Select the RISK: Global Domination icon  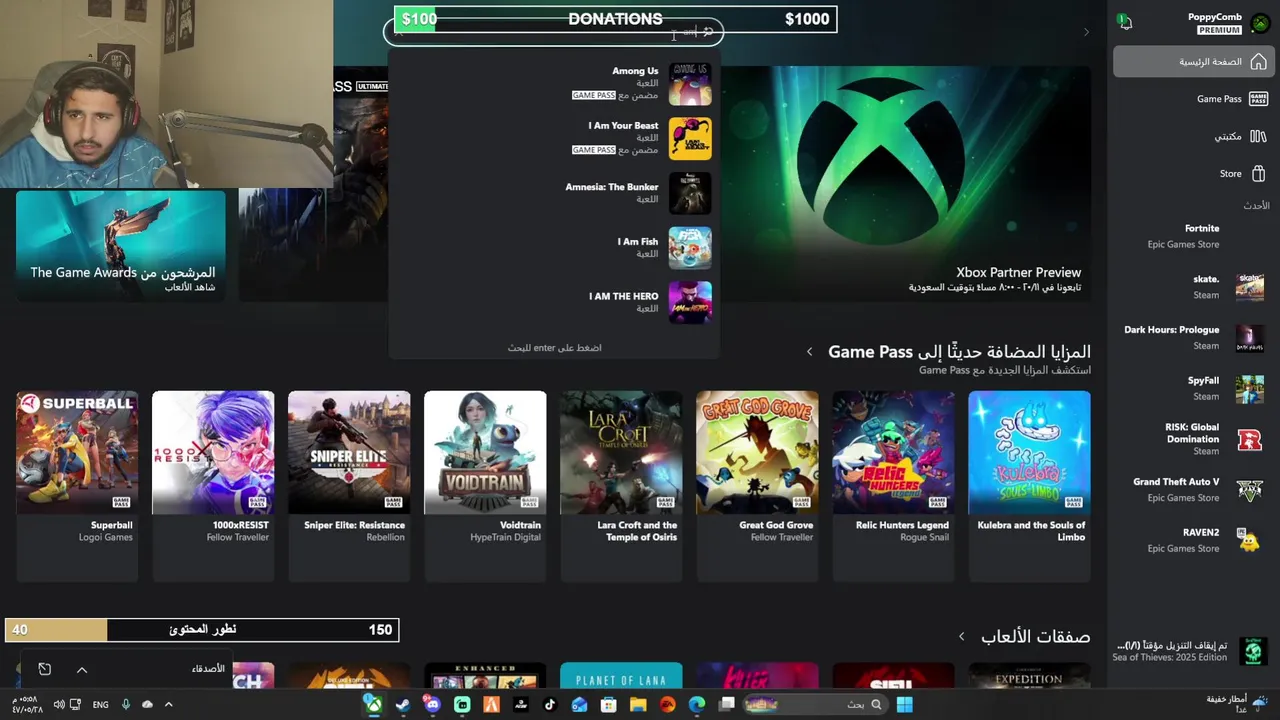[1250, 439]
